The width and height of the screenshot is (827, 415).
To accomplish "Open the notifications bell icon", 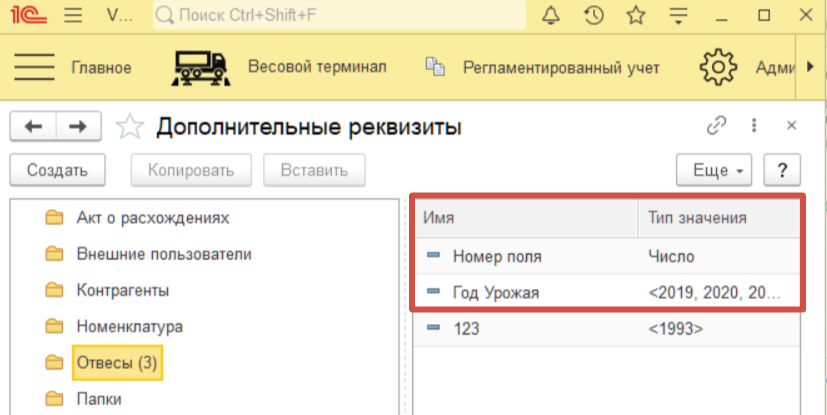I will tap(551, 16).
